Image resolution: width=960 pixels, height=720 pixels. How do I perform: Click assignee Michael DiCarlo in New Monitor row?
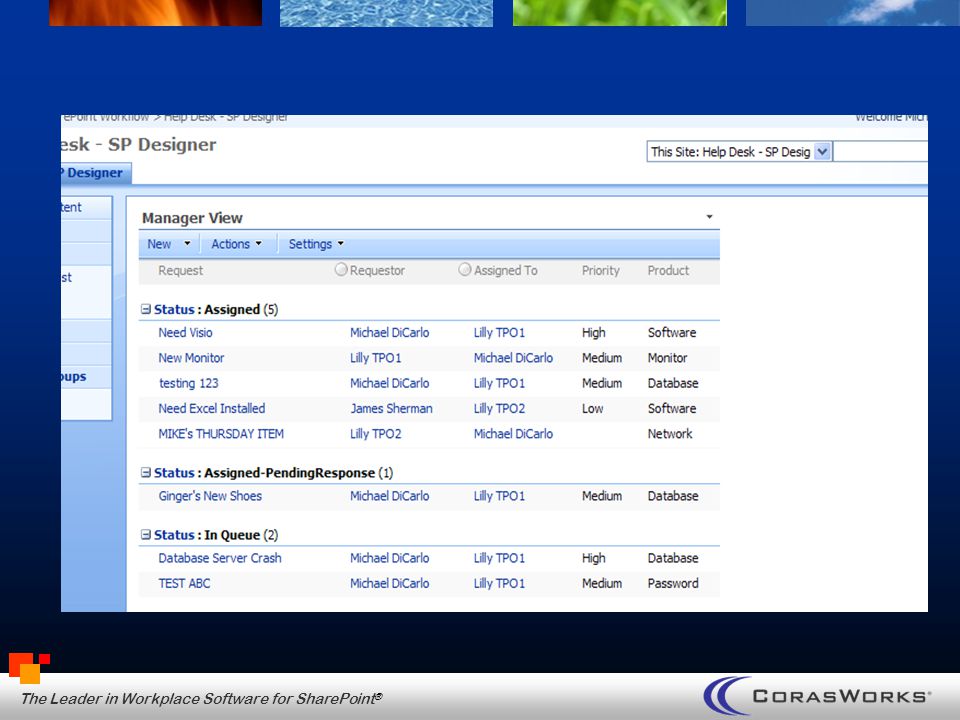pos(513,358)
